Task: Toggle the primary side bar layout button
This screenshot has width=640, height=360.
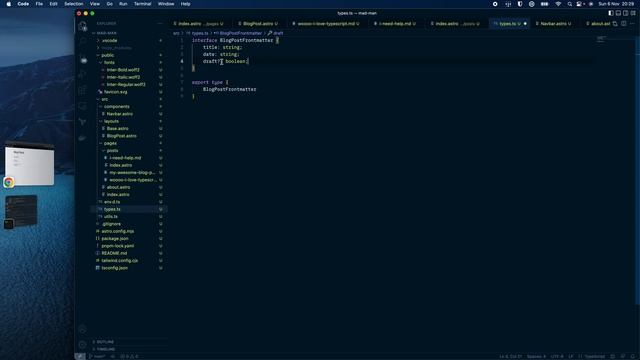Action: [x=611, y=13]
